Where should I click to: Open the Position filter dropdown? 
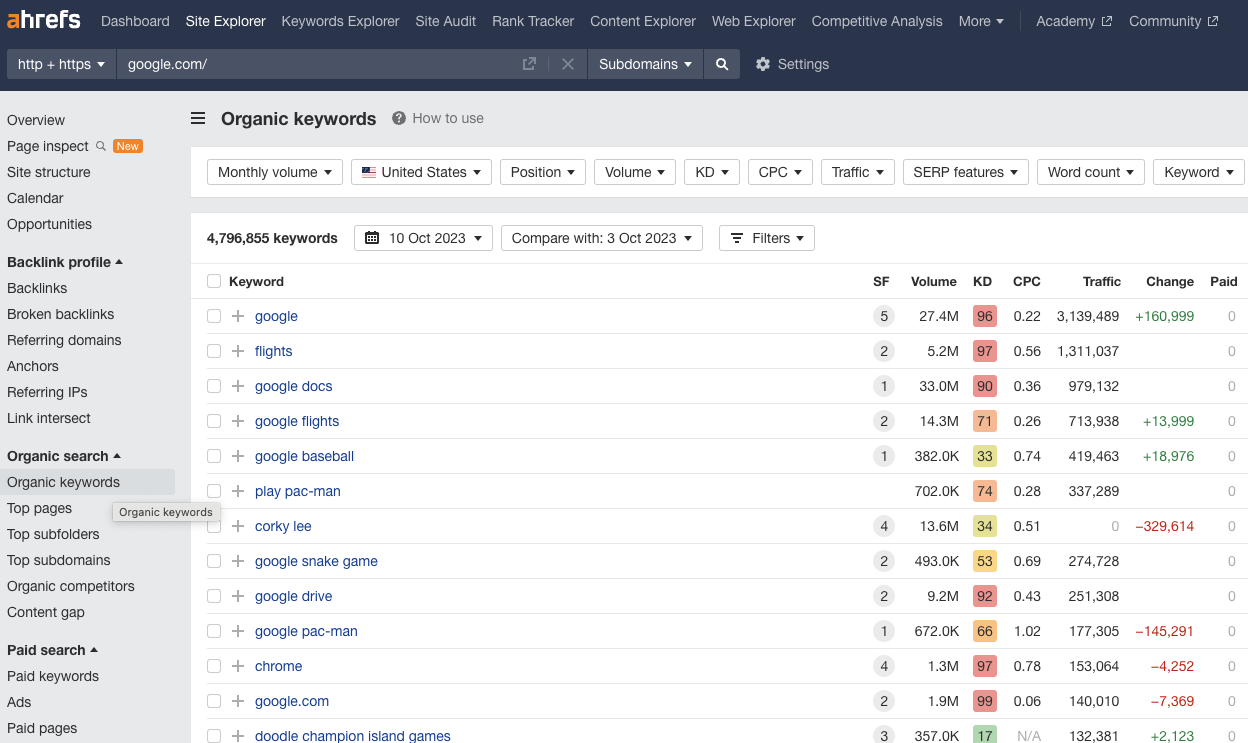tap(543, 172)
